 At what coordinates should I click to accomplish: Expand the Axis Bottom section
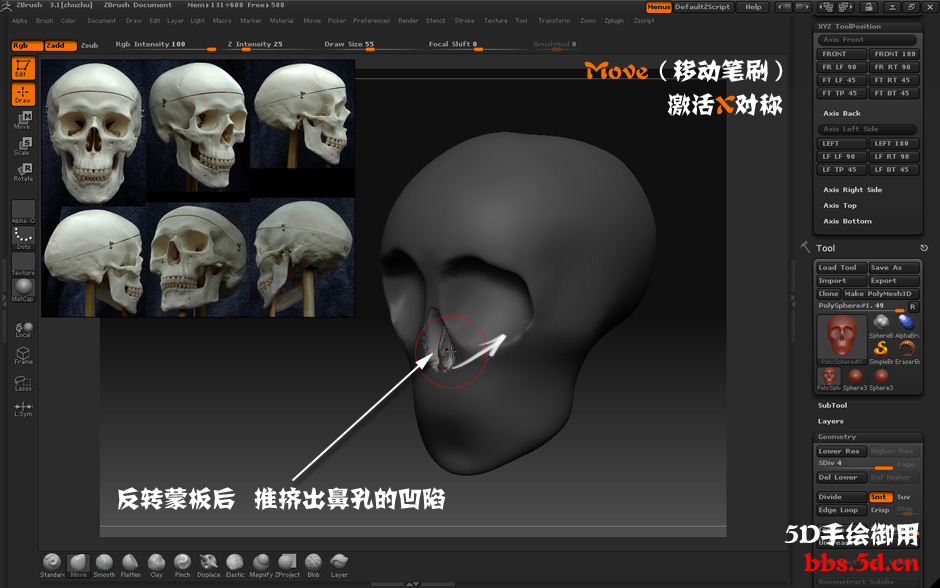pos(847,221)
